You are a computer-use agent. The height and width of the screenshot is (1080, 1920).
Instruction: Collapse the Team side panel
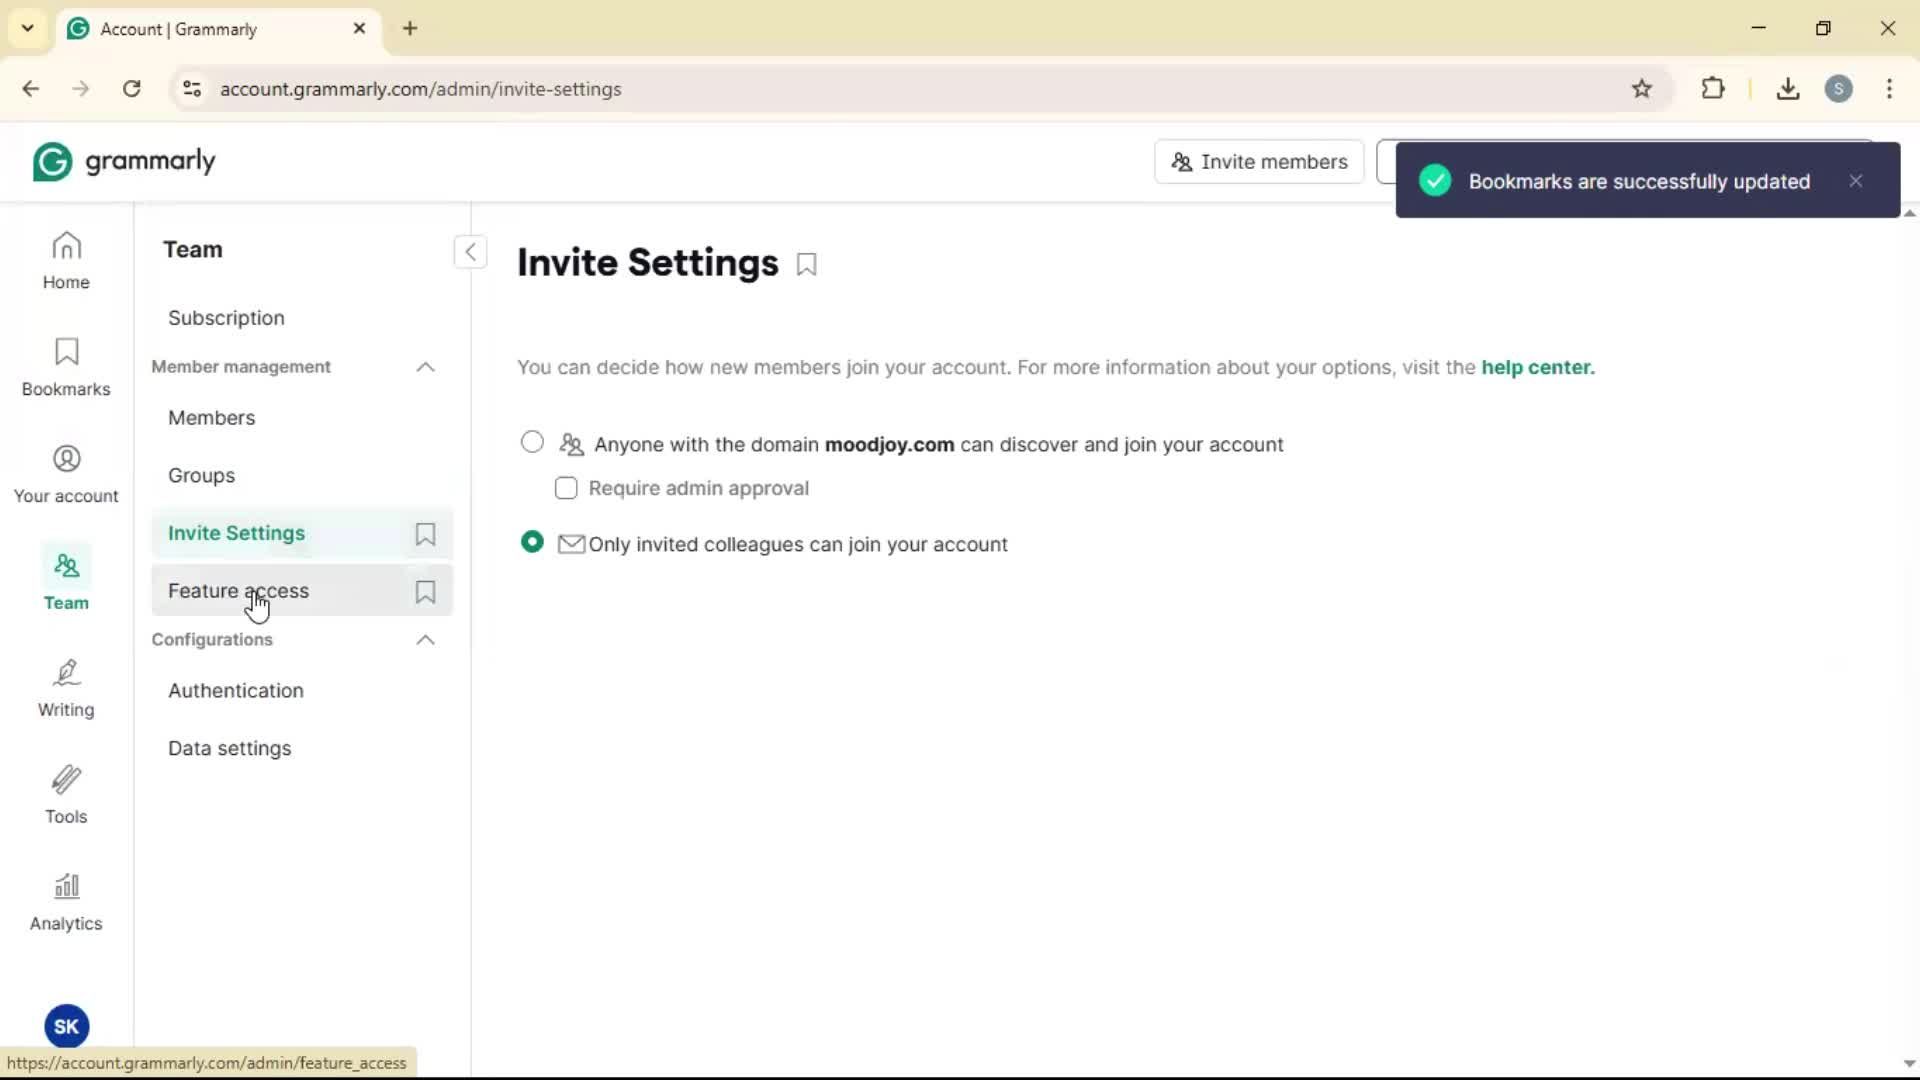470,251
